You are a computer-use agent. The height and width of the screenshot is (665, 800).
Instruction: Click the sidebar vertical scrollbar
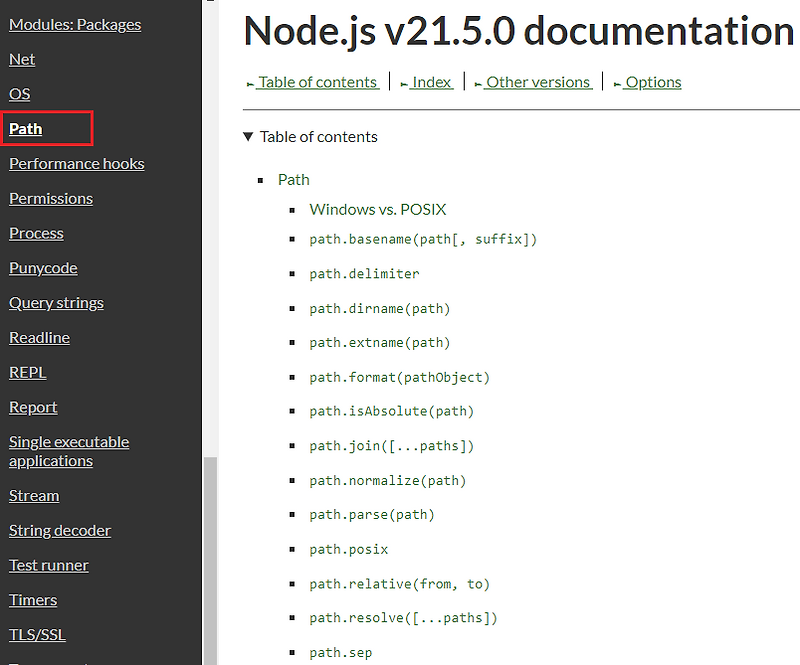210,560
